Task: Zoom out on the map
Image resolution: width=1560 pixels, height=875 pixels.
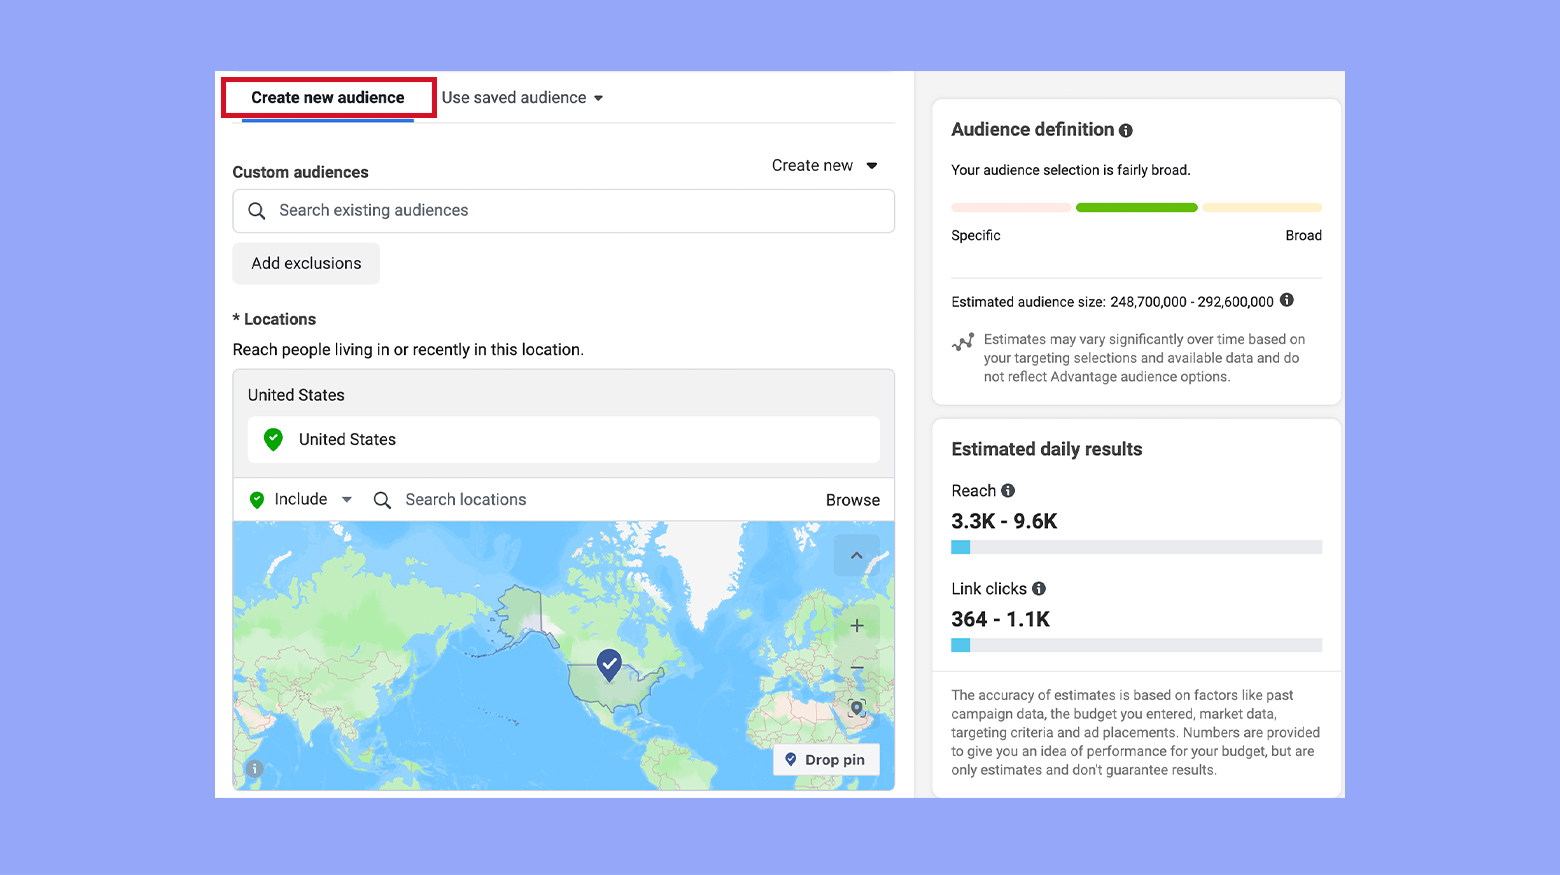Action: (856, 666)
